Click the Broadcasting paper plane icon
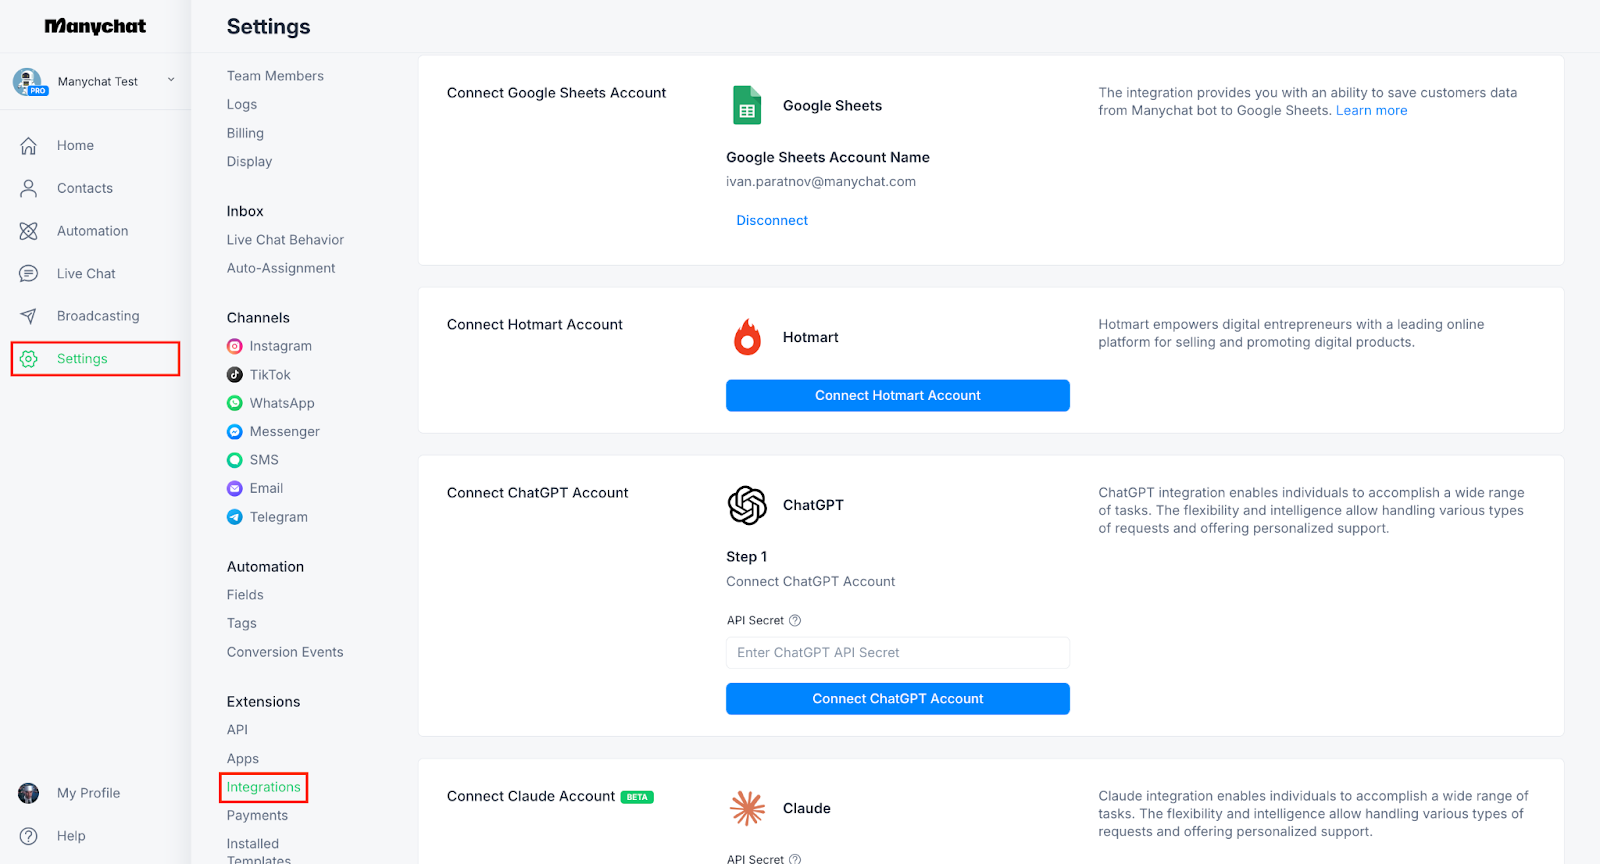The height and width of the screenshot is (864, 1600). tap(29, 316)
